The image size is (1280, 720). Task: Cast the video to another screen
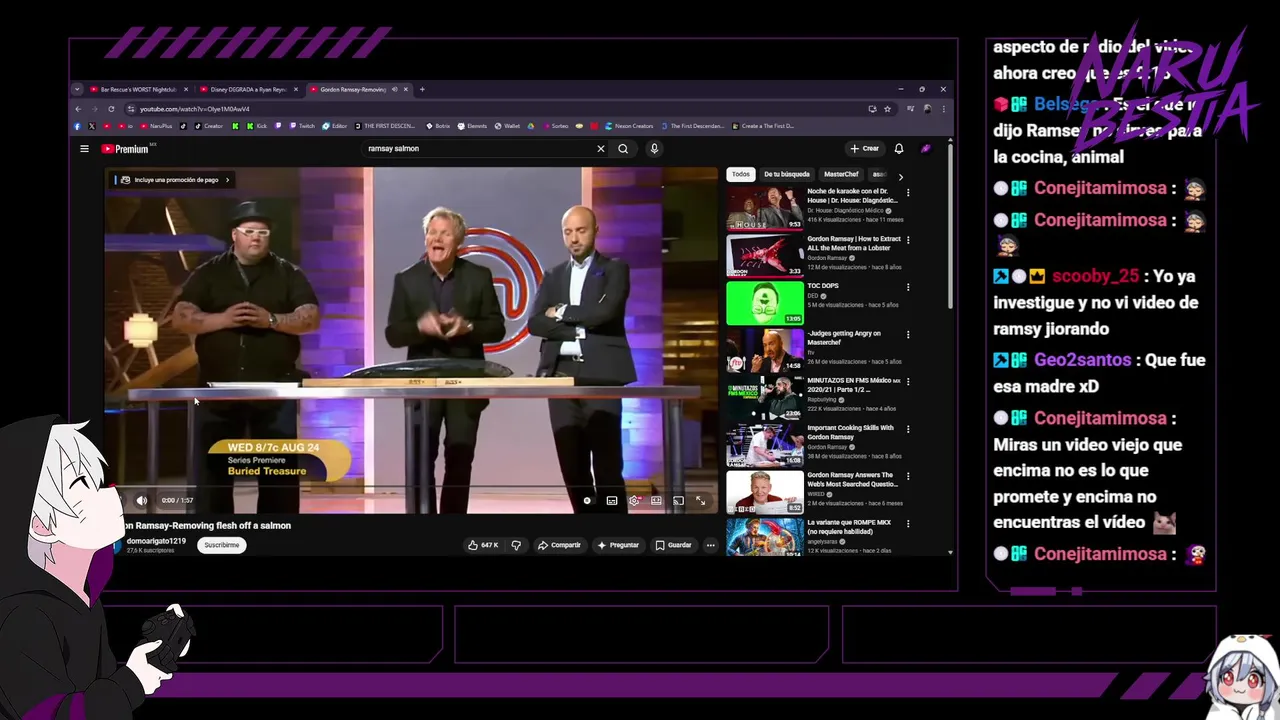678,500
